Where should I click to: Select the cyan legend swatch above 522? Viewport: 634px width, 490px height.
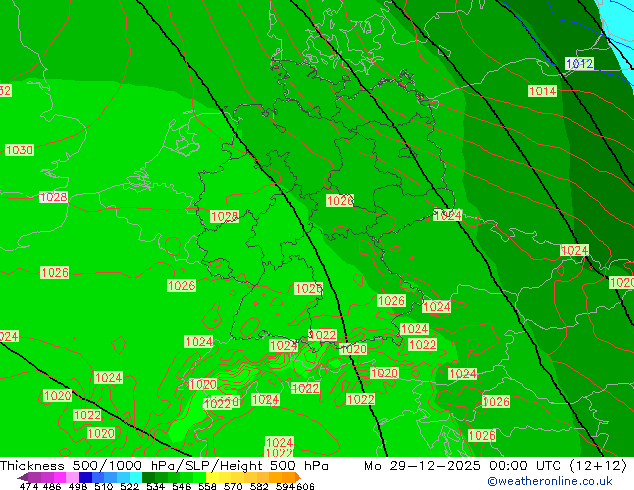136,477
